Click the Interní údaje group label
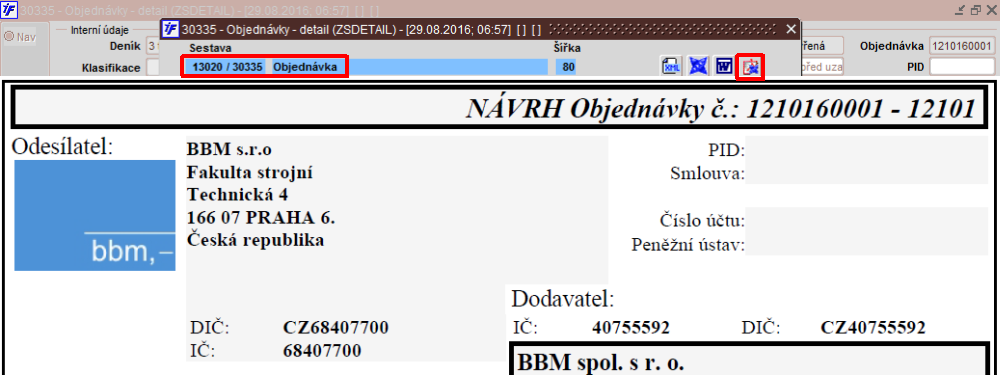This screenshot has width=1000, height=377. 99,29
